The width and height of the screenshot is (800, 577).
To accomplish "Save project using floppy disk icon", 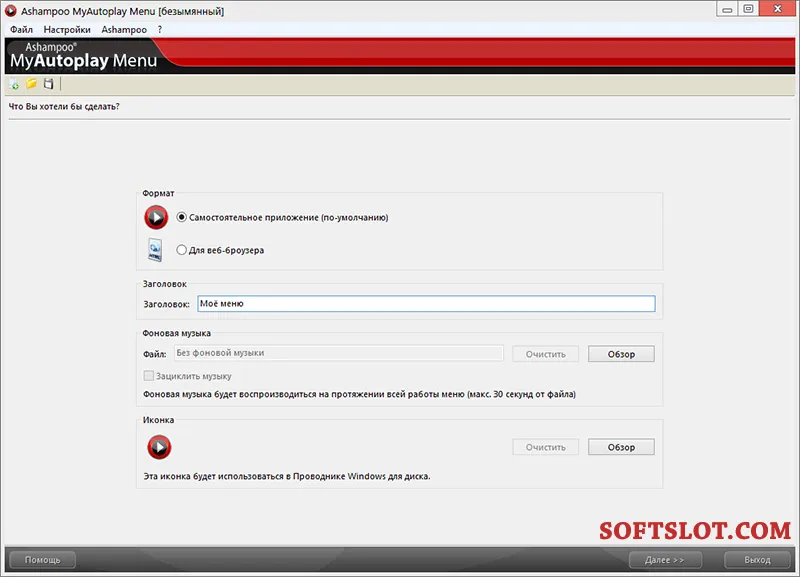I will tap(48, 84).
